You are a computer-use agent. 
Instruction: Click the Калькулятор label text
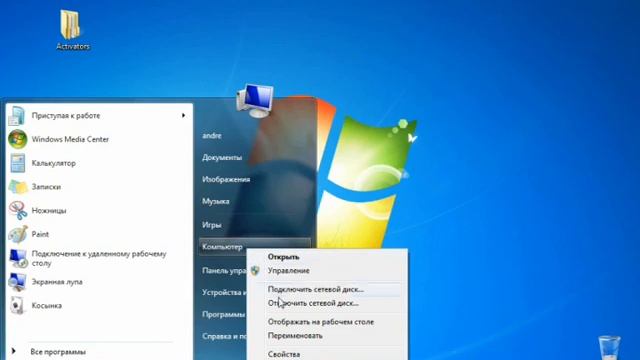tap(53, 163)
